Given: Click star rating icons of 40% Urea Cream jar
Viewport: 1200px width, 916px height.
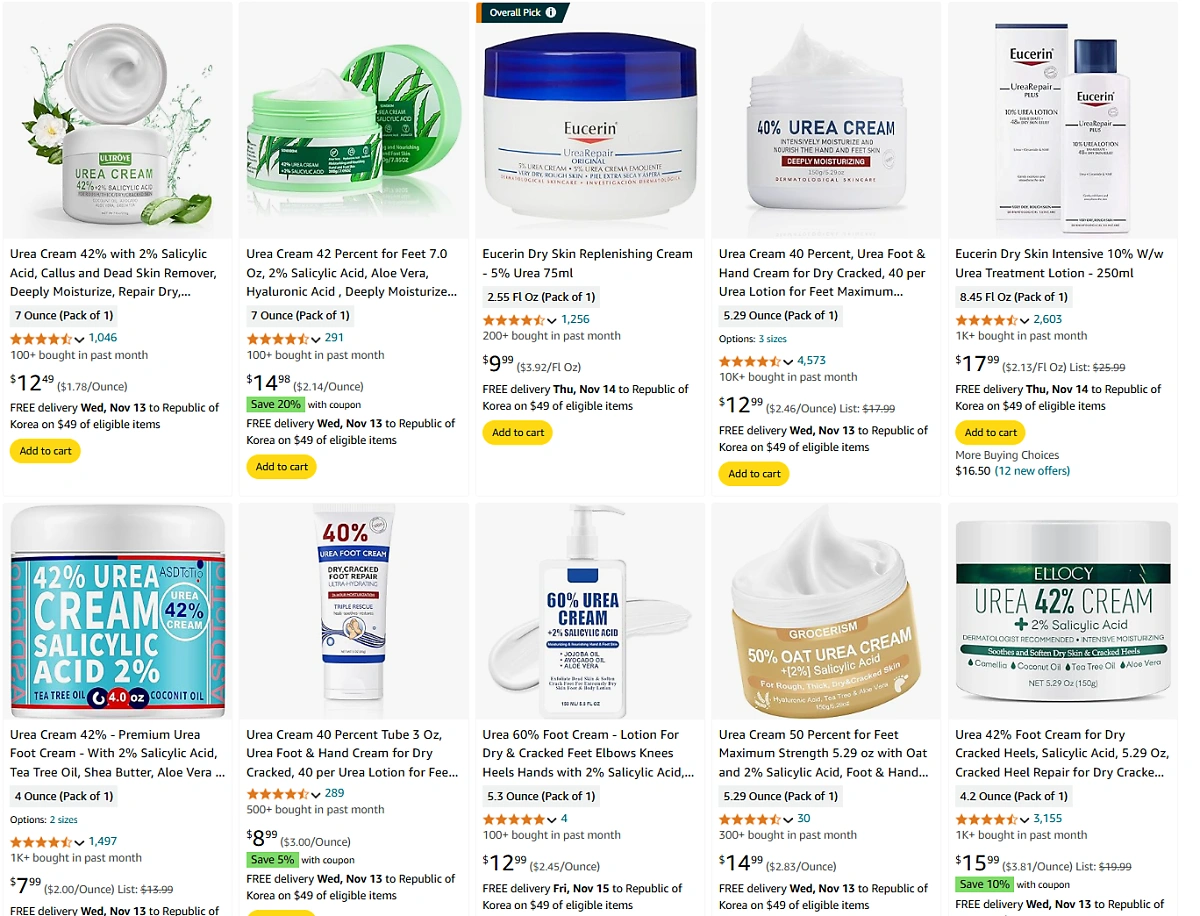Looking at the screenshot, I should pyautogui.click(x=750, y=361).
